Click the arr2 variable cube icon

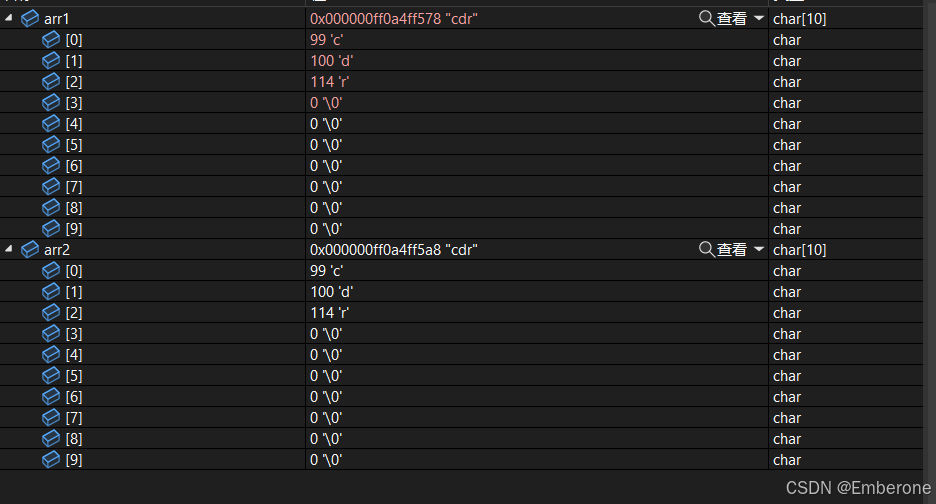pyautogui.click(x=30, y=250)
